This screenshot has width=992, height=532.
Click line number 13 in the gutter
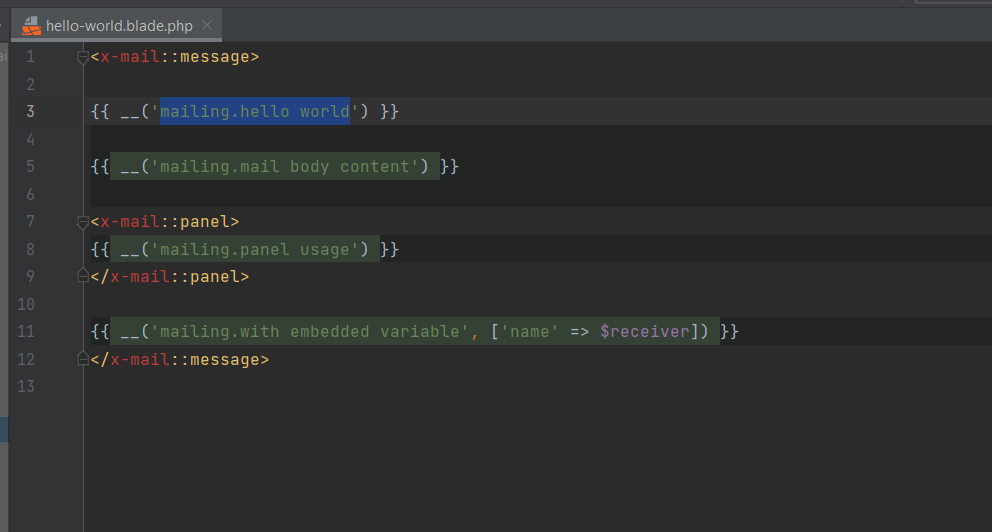pos(26,387)
